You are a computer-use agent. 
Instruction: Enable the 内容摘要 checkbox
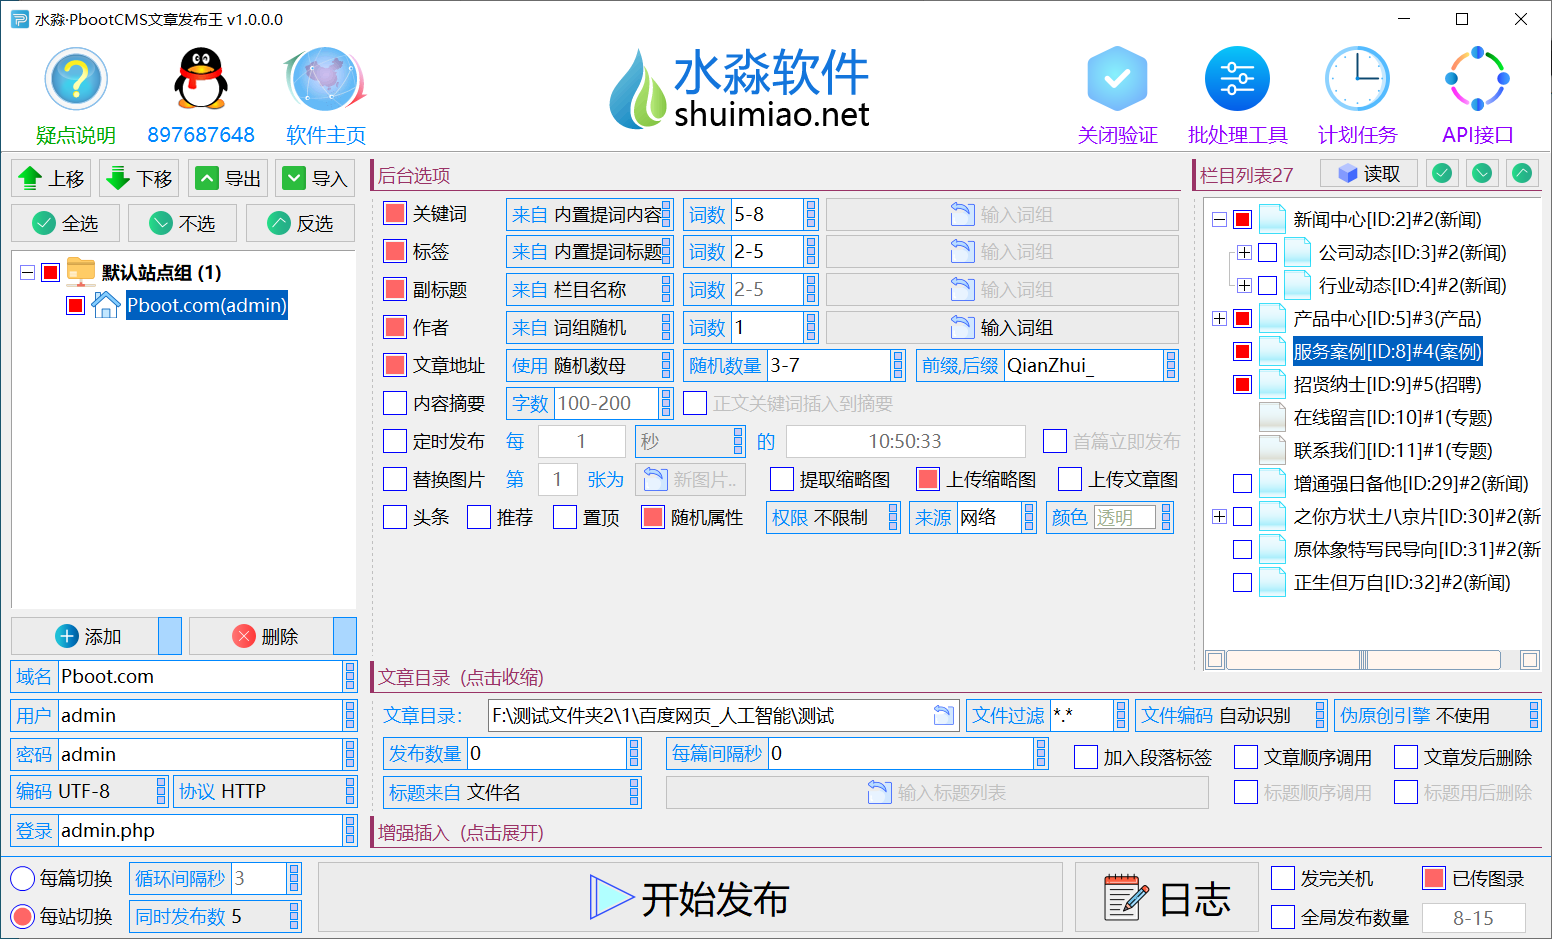coord(395,403)
